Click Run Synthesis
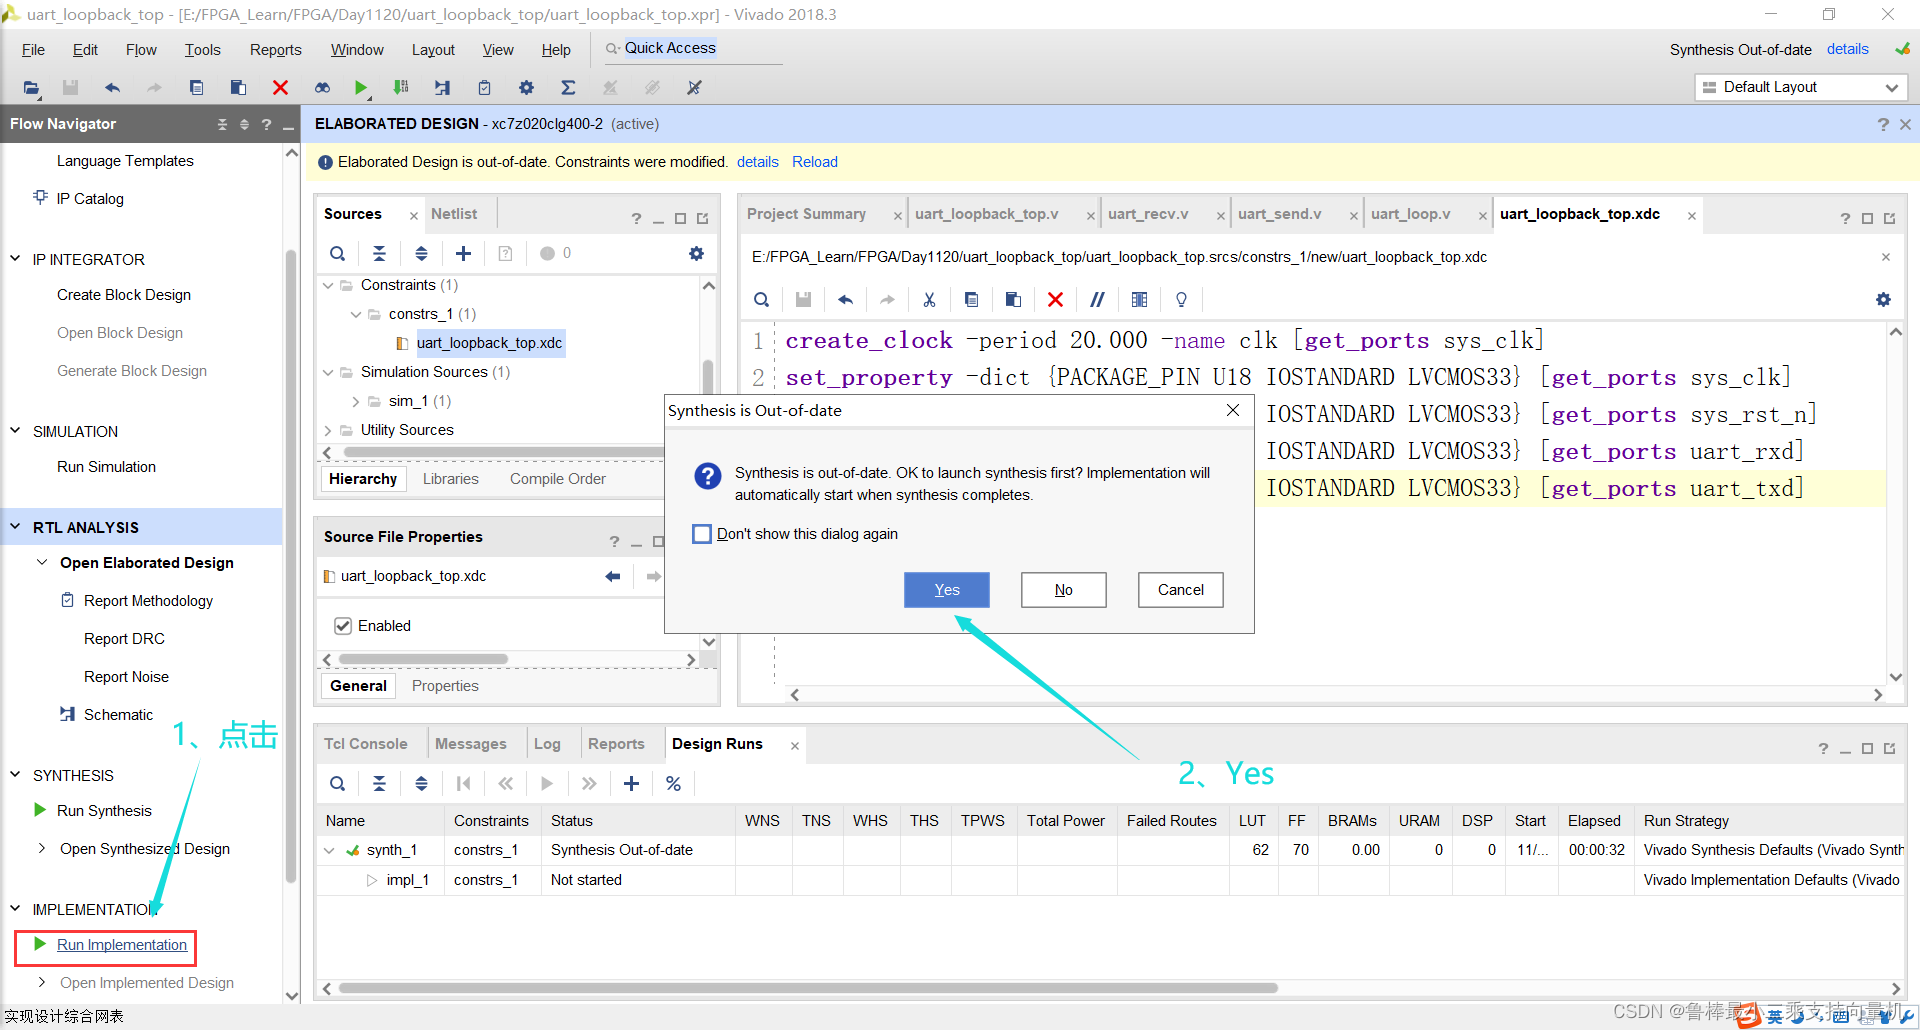Image resolution: width=1920 pixels, height=1030 pixels. [x=104, y=811]
